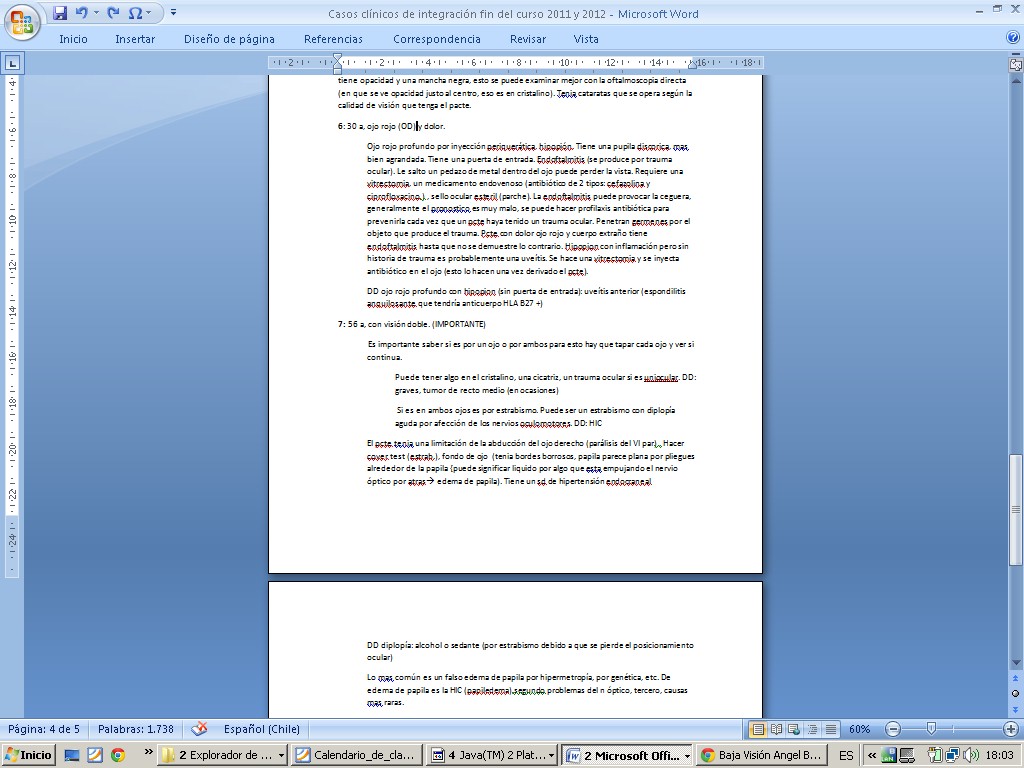Click the Español (Chile) language indicator

pyautogui.click(x=259, y=729)
